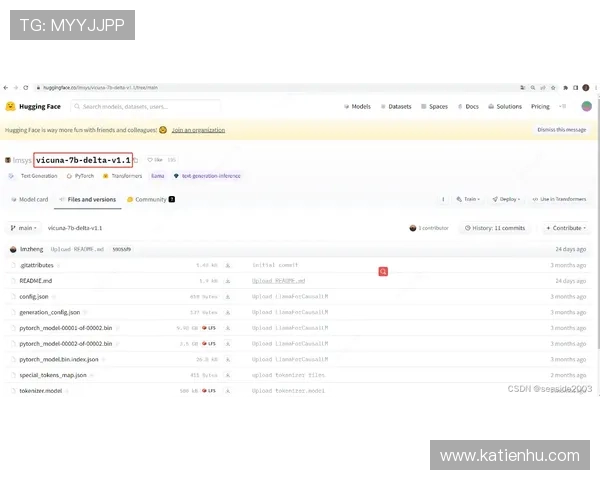
Task: Select the Transformers tag
Action: 122,176
